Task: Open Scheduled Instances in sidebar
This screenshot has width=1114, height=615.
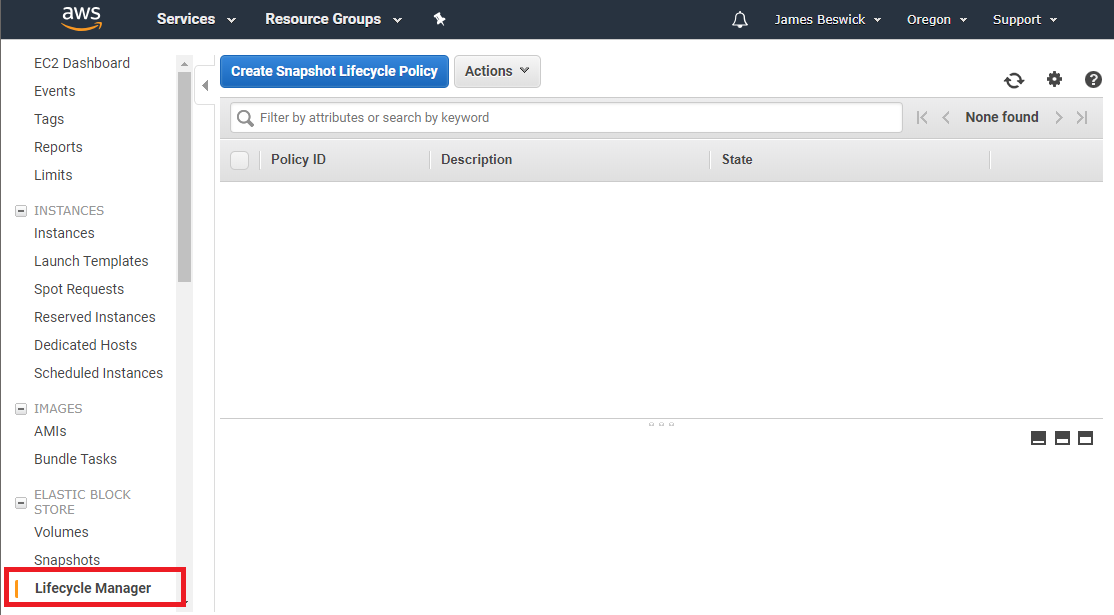Action: pyautogui.click(x=98, y=373)
